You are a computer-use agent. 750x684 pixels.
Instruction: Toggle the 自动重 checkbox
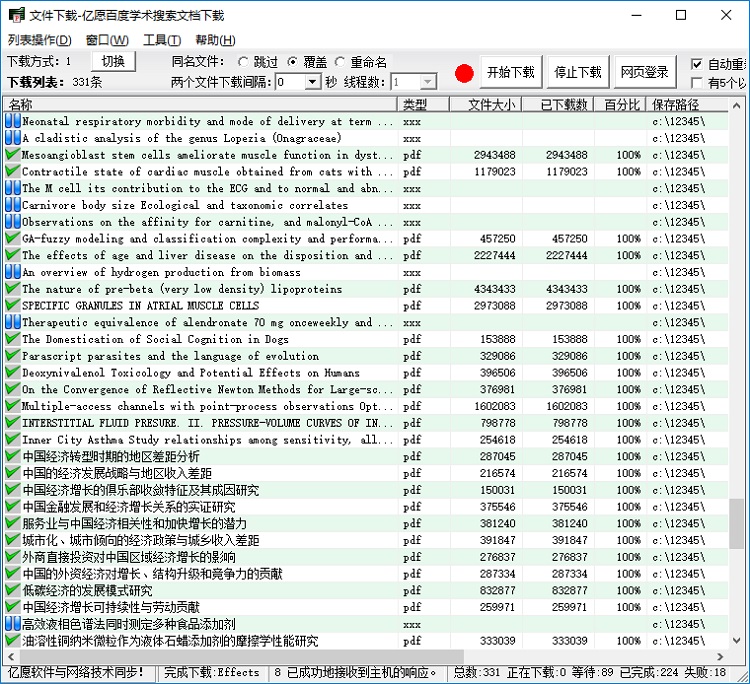click(697, 64)
